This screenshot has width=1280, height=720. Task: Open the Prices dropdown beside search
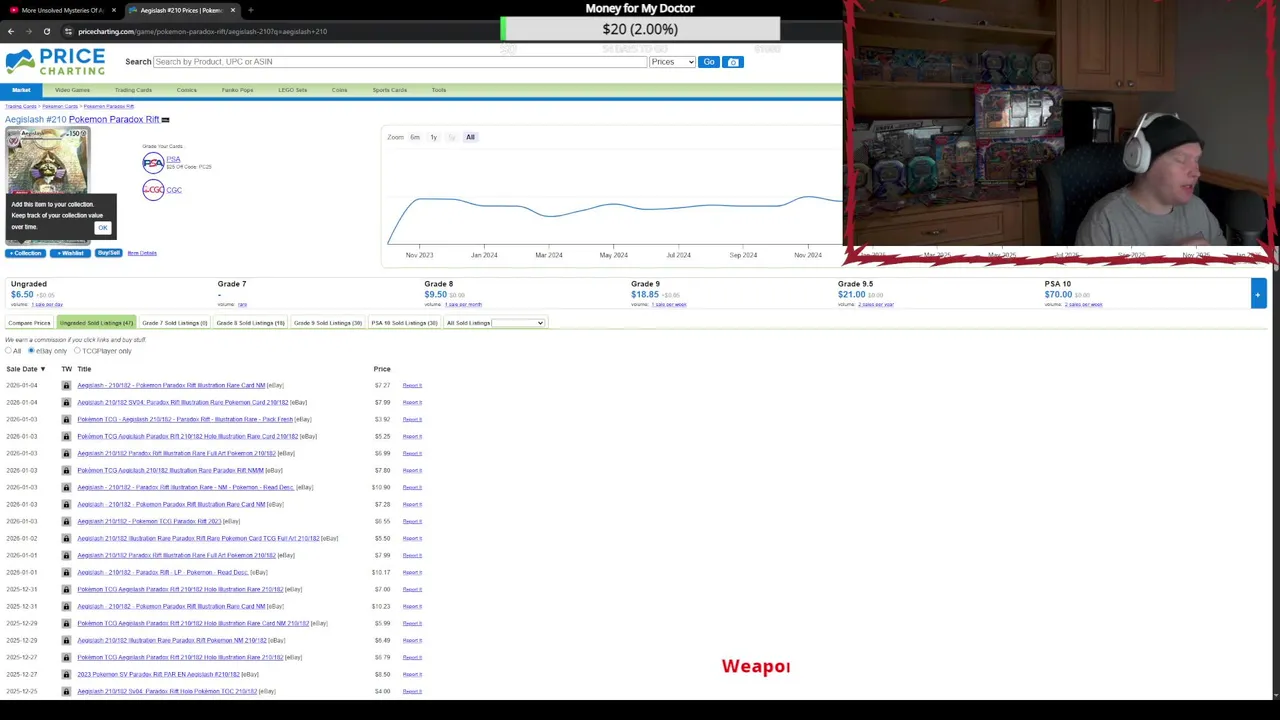coord(672,62)
